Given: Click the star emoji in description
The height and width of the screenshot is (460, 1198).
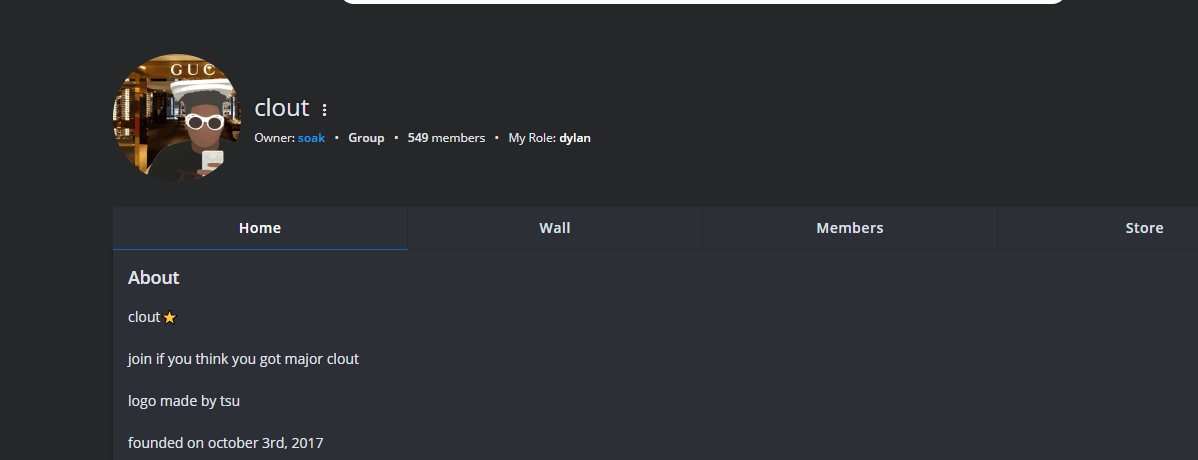Looking at the screenshot, I should (x=170, y=317).
